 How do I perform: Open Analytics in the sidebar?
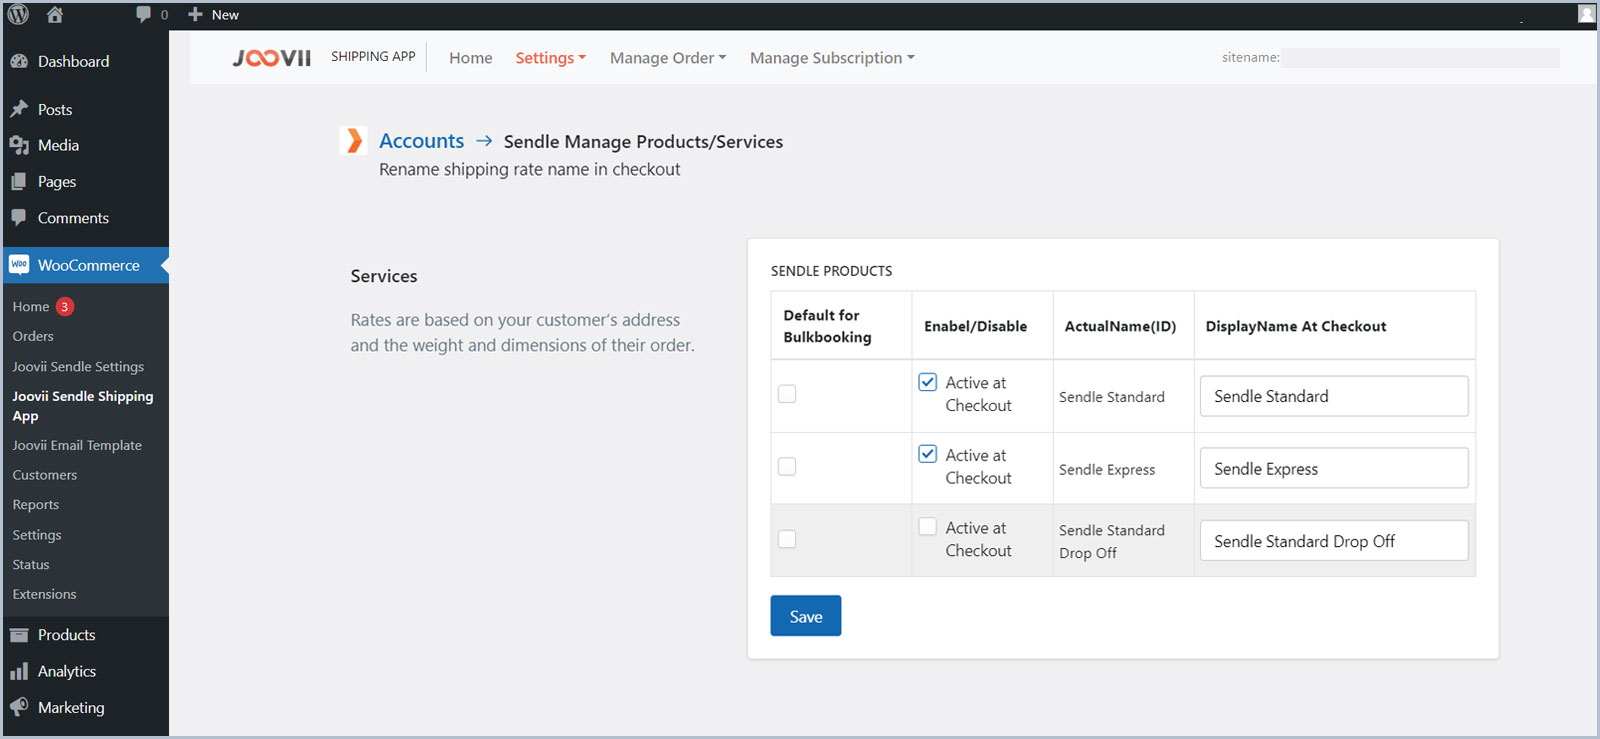66,671
